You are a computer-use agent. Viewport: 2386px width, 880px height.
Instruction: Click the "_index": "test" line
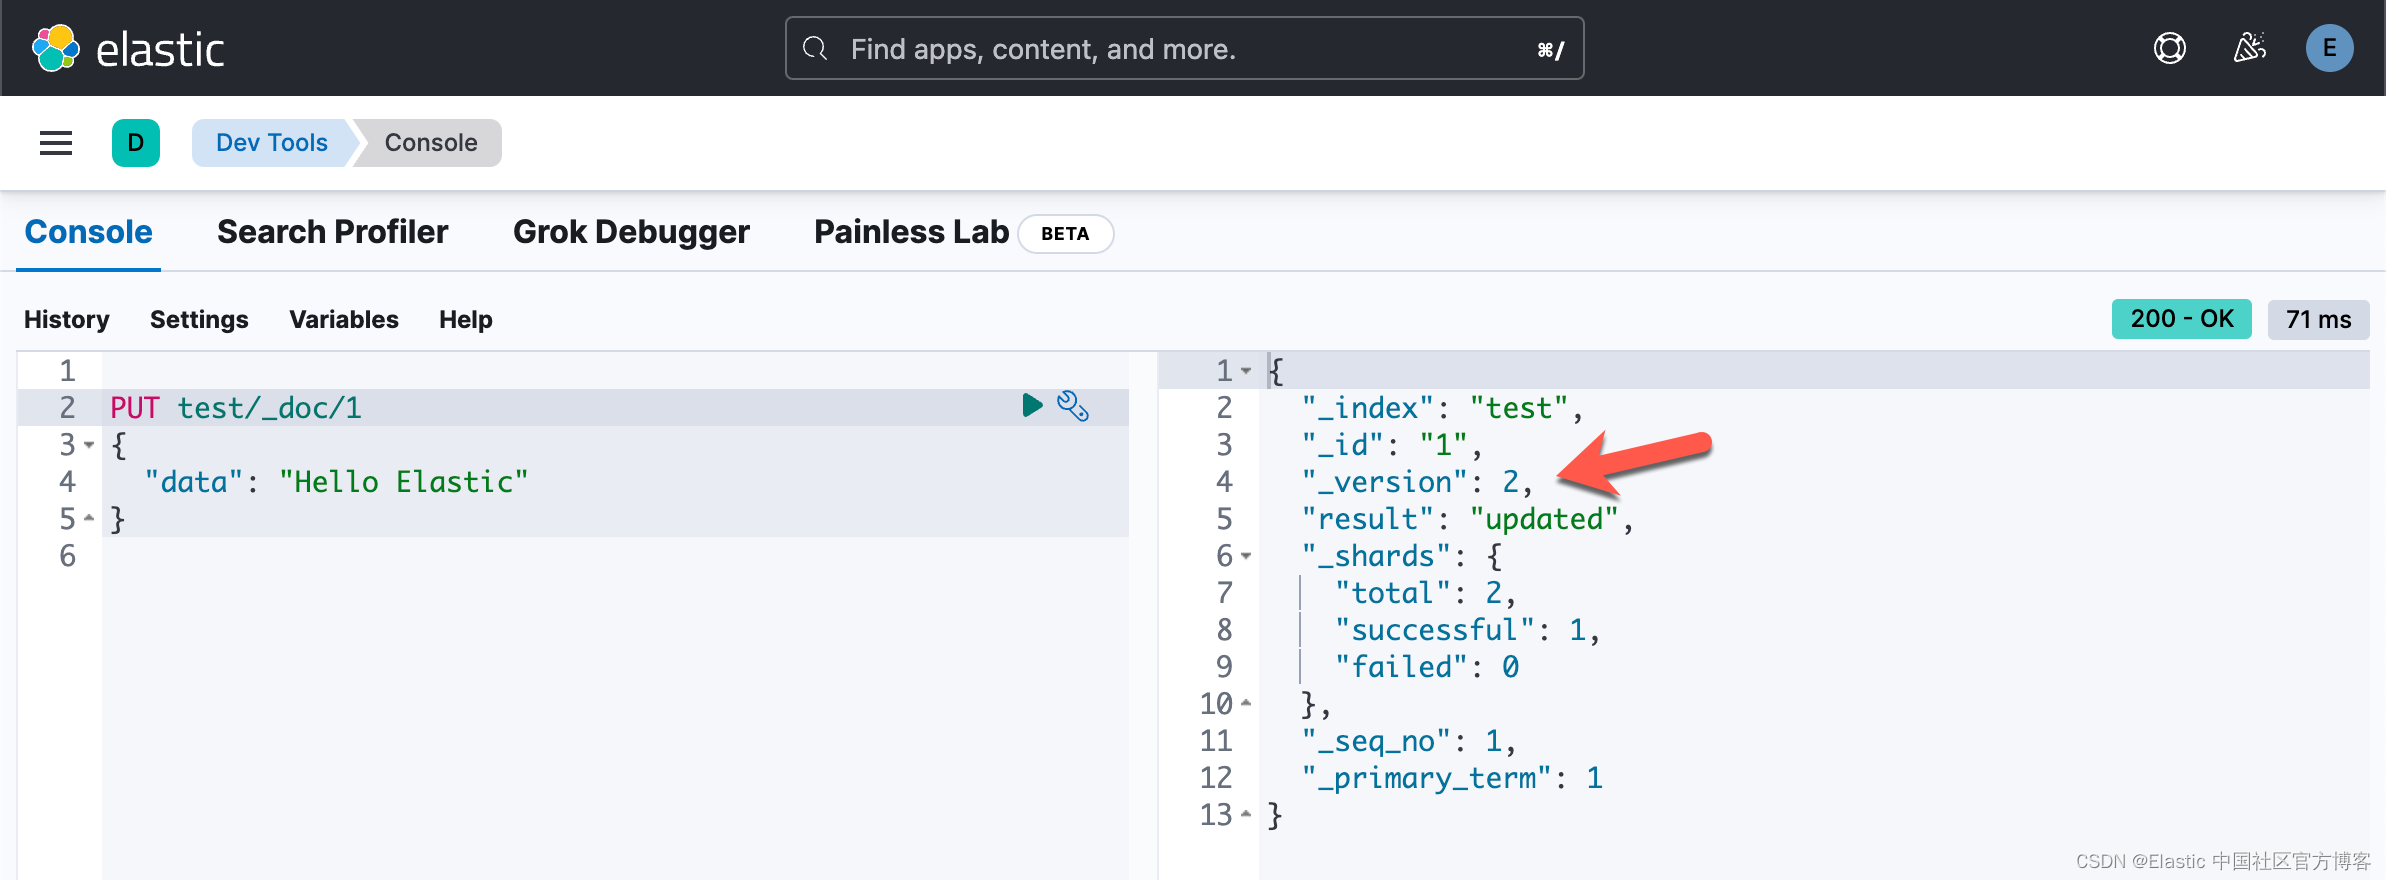[x=1442, y=408]
